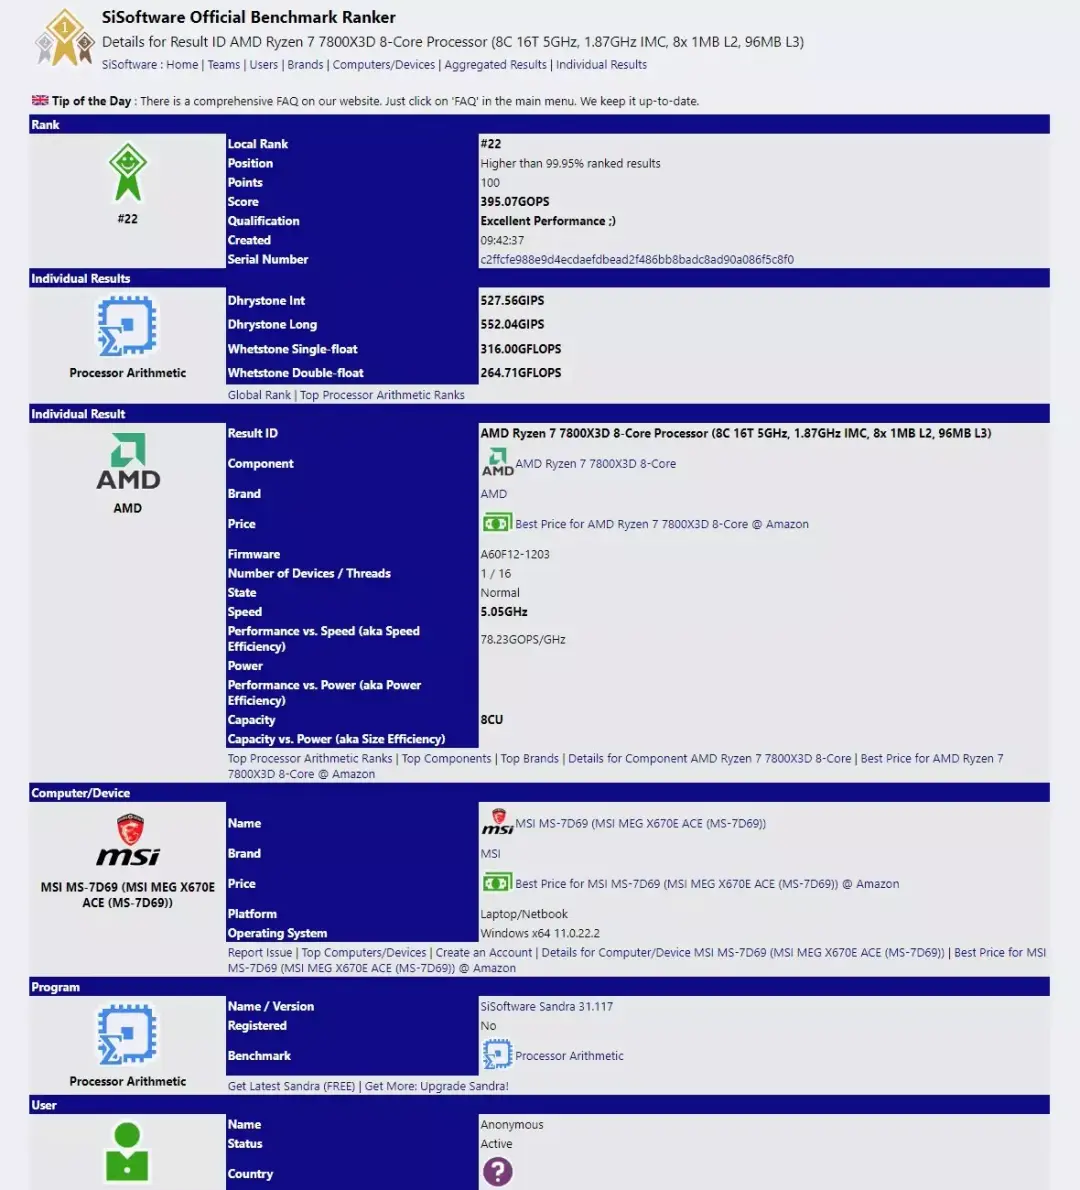
Task: Click the Create an Account link
Action: [483, 952]
